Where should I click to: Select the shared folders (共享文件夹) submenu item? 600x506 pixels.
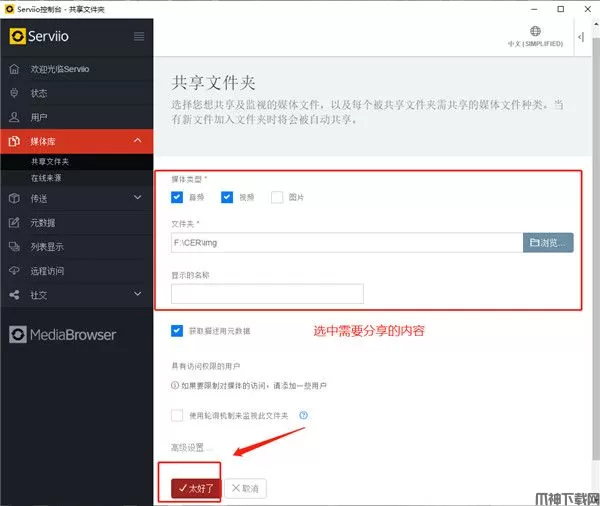(x=77, y=162)
